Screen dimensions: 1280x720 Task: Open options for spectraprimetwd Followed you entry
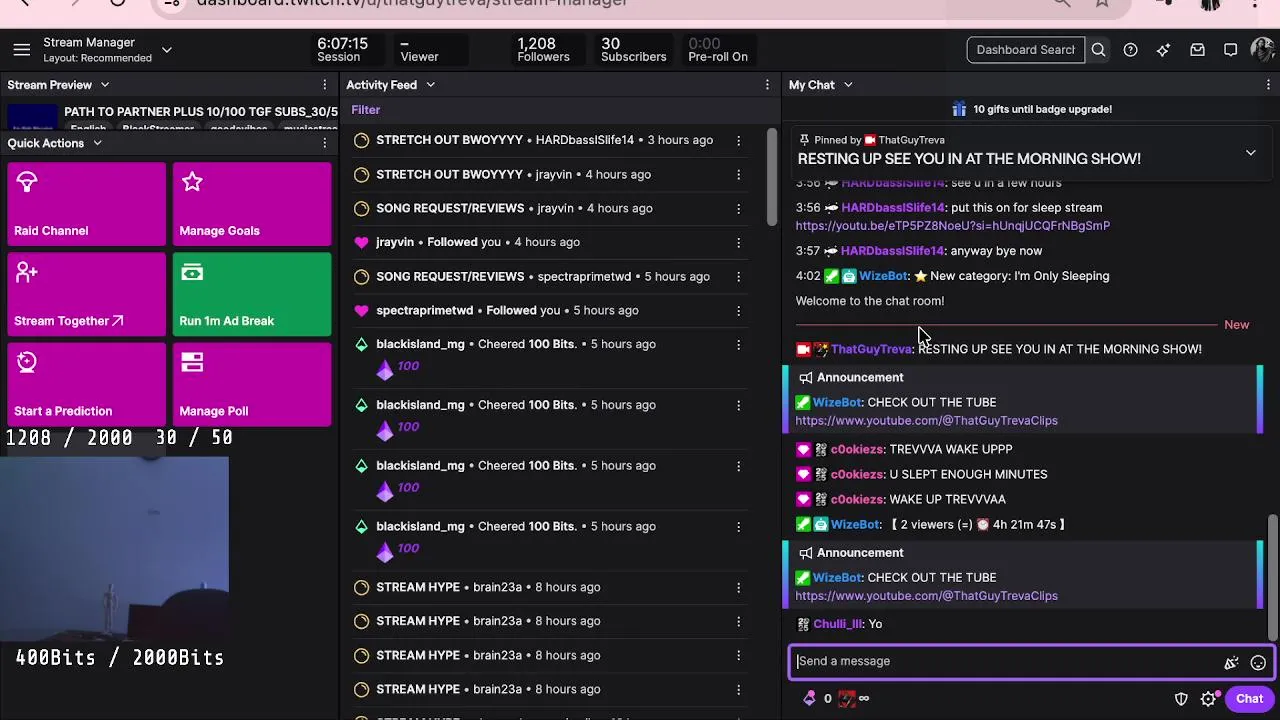738,310
